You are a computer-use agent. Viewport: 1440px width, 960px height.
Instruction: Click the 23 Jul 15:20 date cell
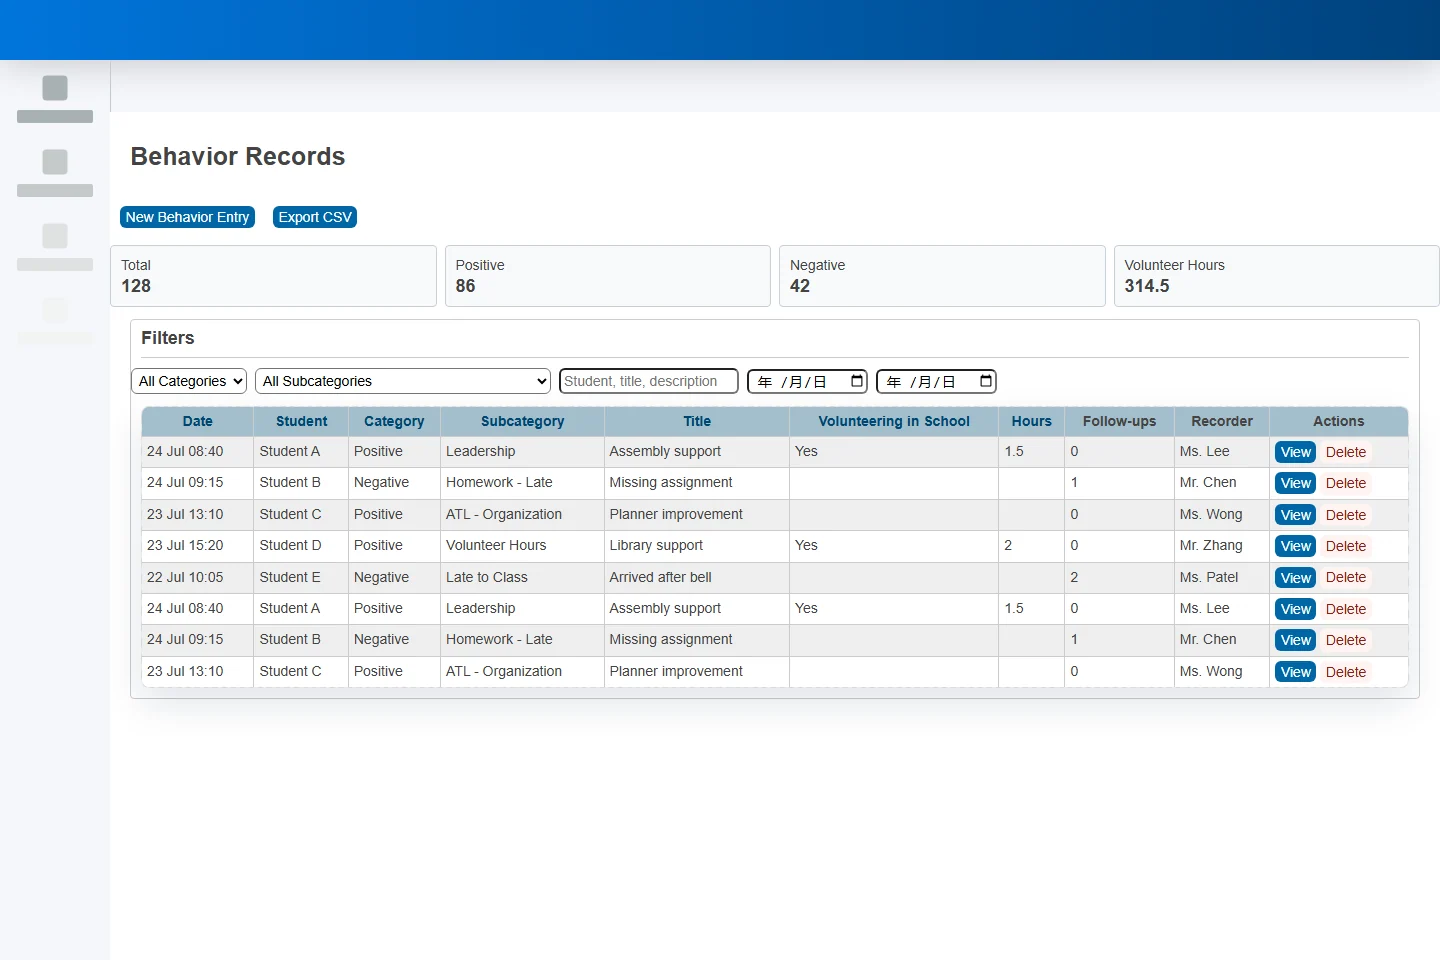pyautogui.click(x=198, y=546)
